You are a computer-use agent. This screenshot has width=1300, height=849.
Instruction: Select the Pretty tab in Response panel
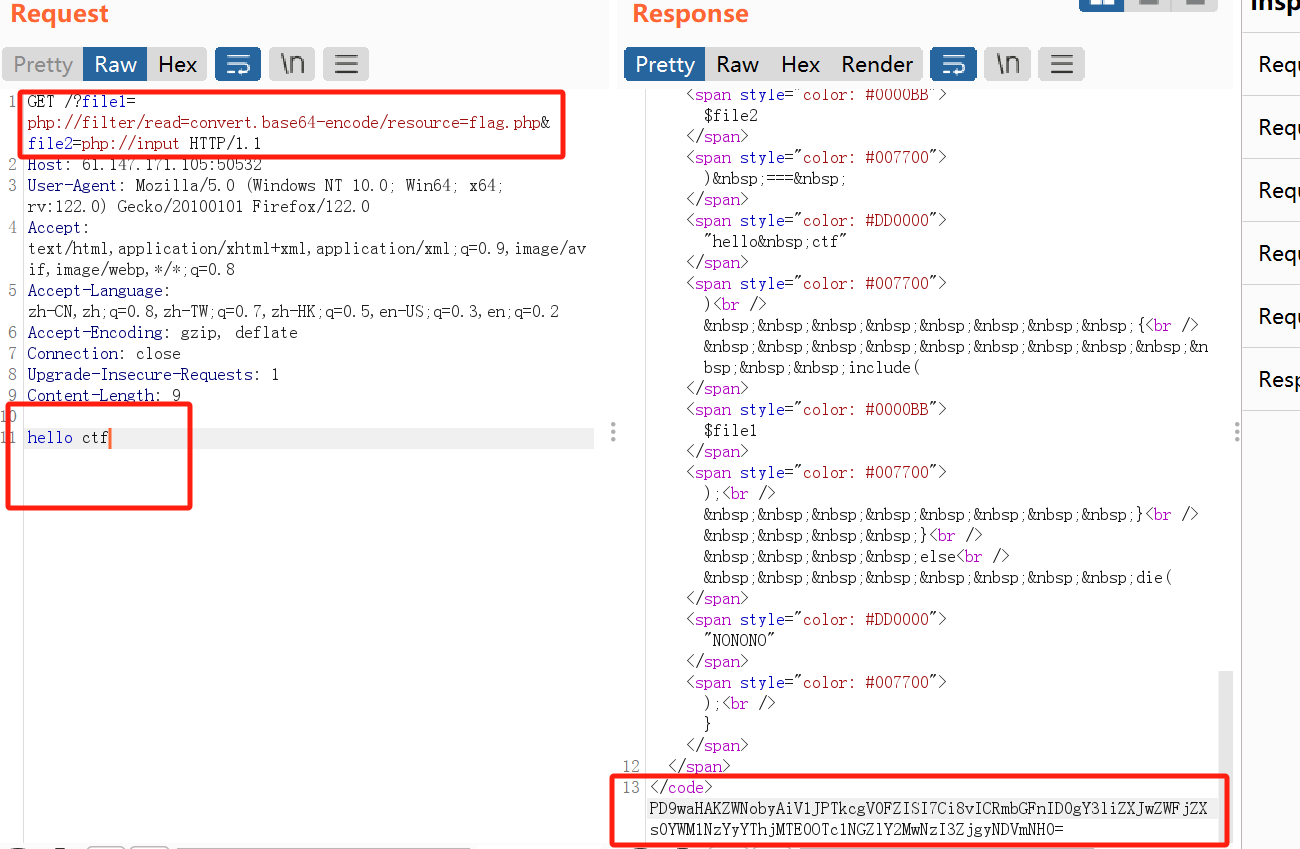(x=665, y=64)
